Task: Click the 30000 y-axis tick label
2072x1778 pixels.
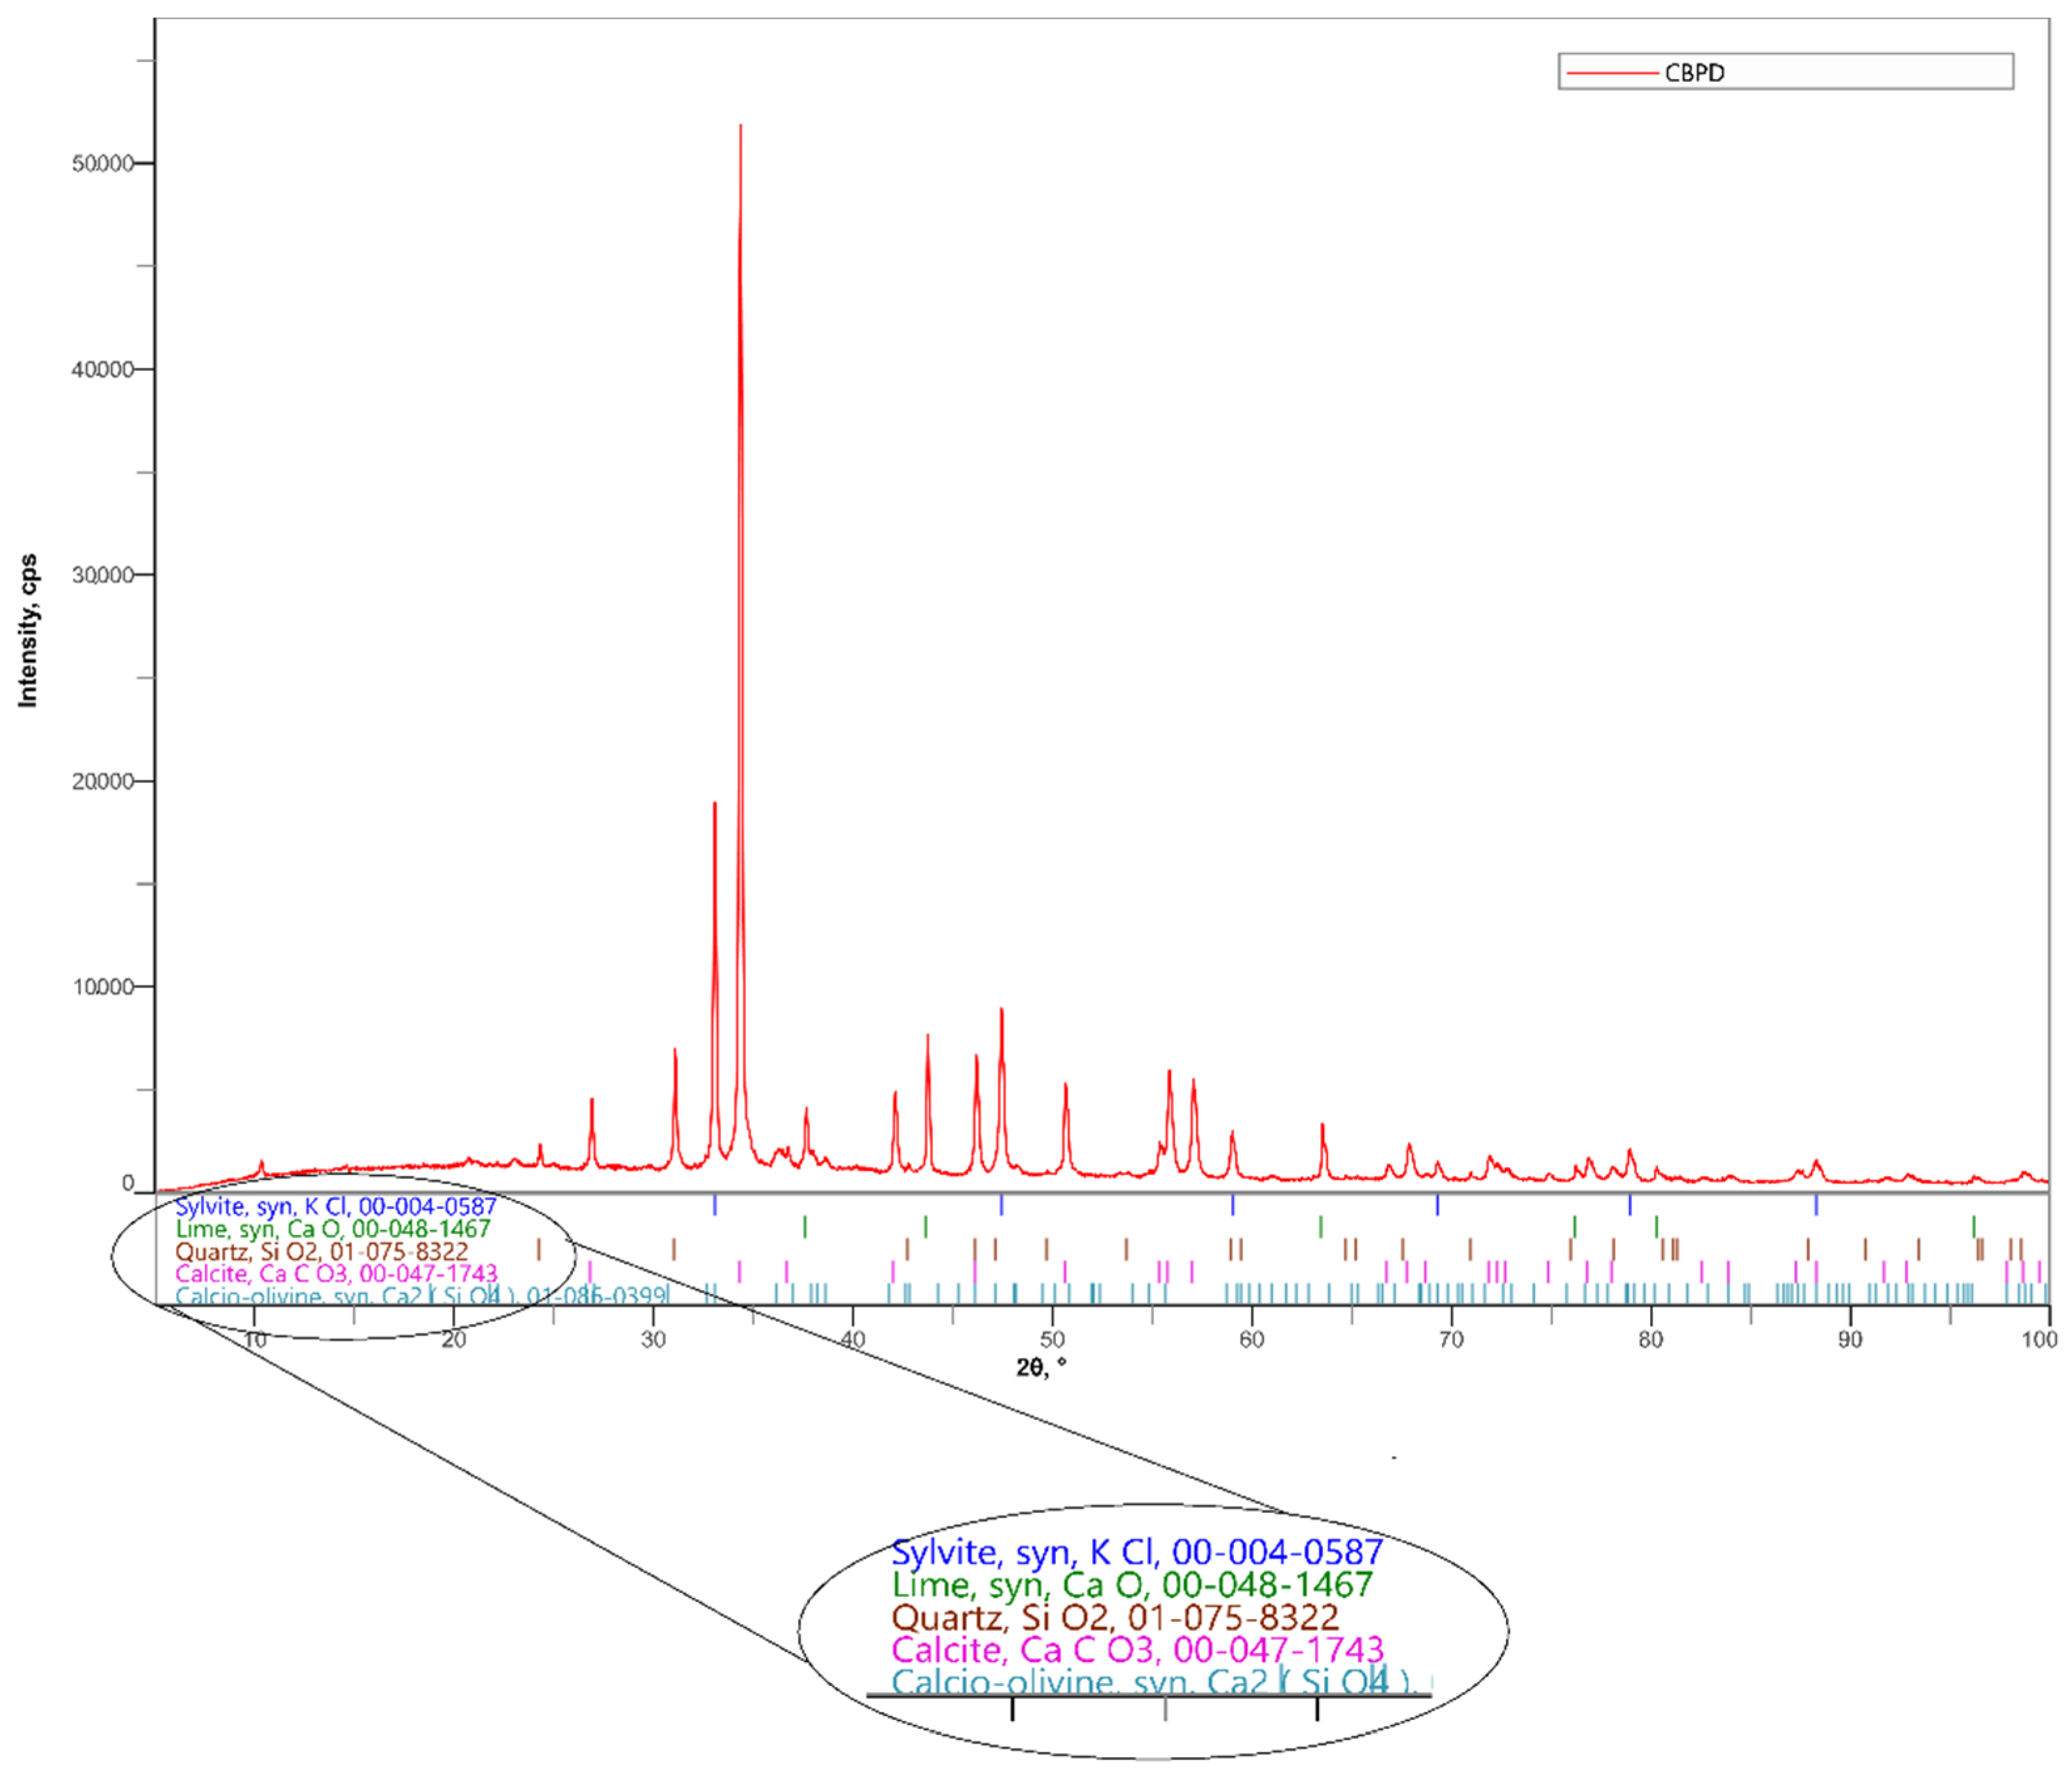Action: [102, 575]
